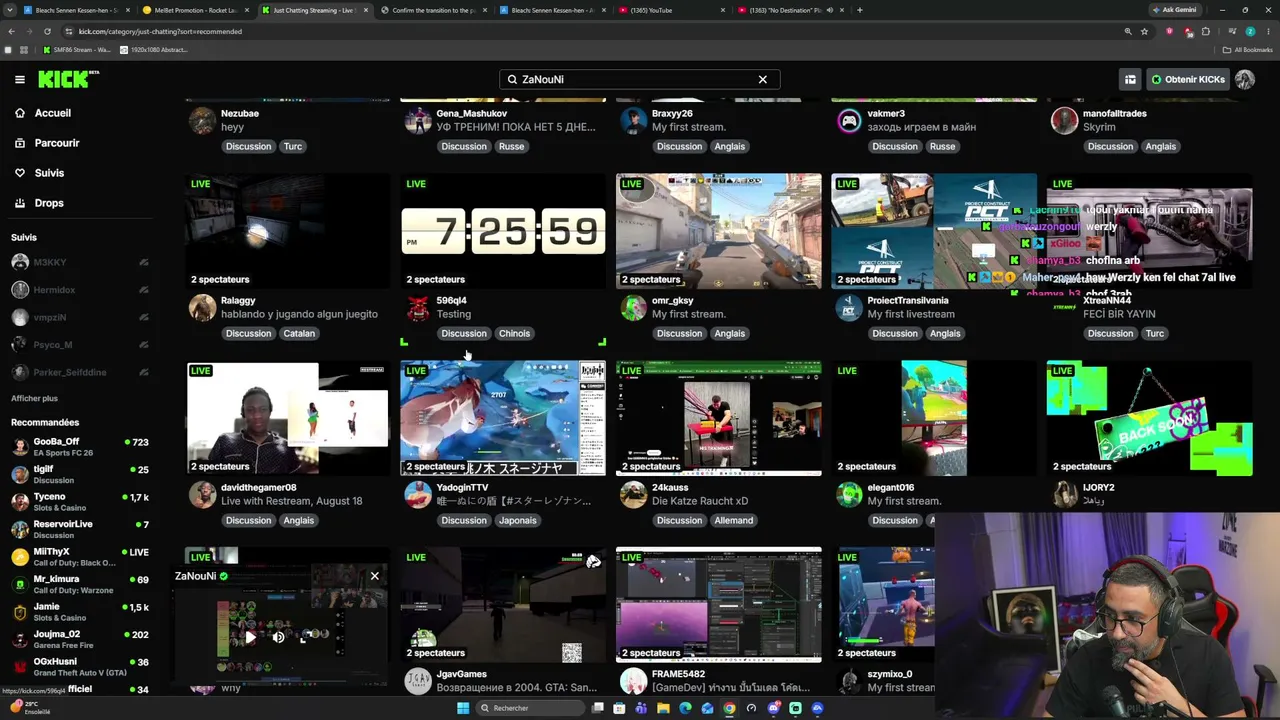The width and height of the screenshot is (1280, 720).
Task: Open omr_gksy's live stream thumbnail
Action: [719, 231]
